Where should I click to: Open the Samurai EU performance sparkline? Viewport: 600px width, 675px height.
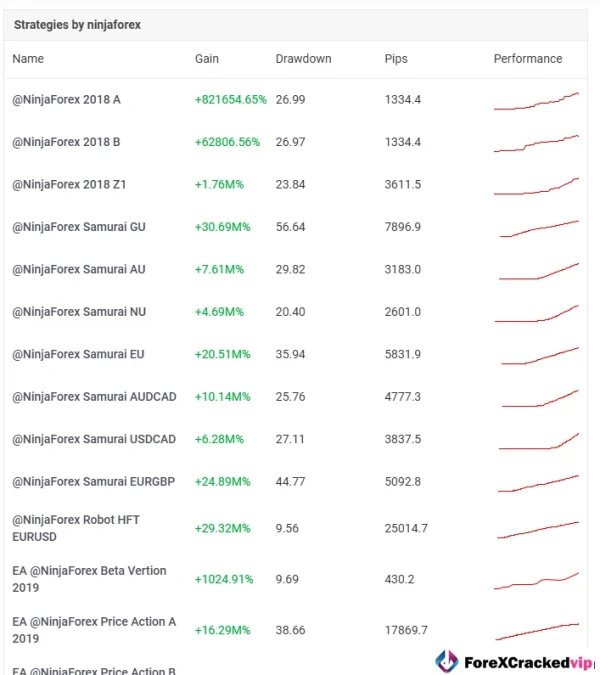[540, 355]
